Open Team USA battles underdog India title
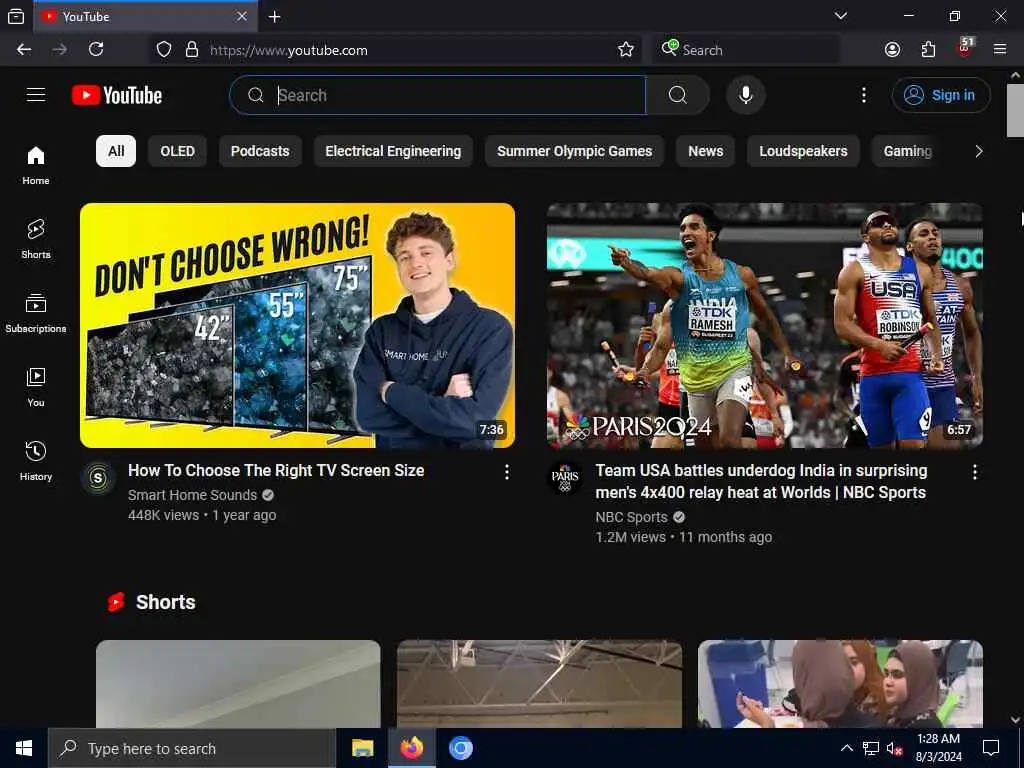 pyautogui.click(x=761, y=481)
